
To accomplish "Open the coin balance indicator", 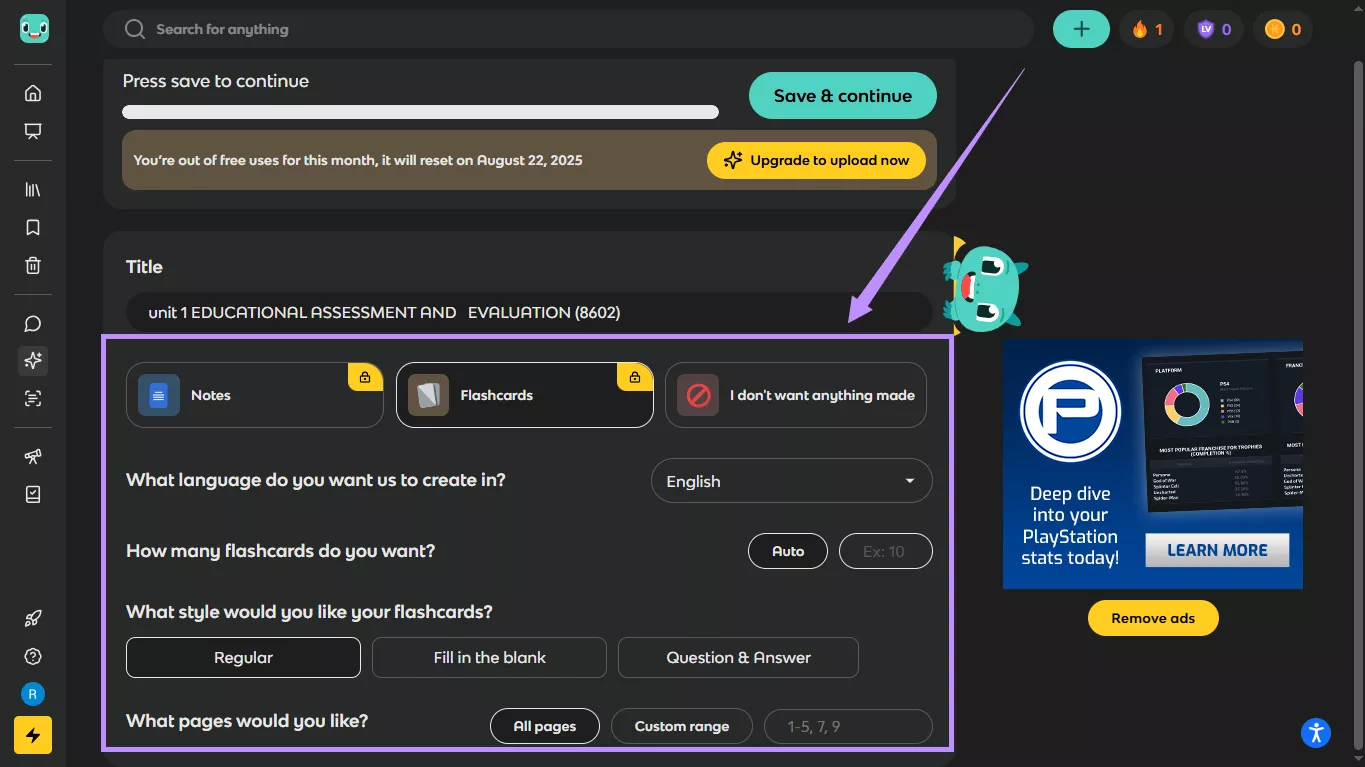I will tap(1282, 28).
